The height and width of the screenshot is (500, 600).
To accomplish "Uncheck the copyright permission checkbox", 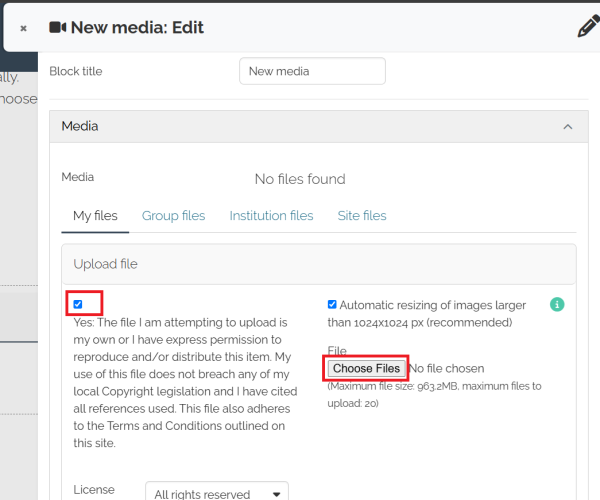I will tap(78, 304).
